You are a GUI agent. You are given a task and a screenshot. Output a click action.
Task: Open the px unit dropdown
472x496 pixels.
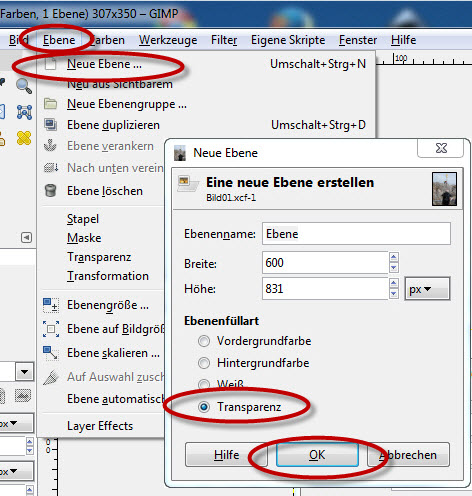[427, 289]
